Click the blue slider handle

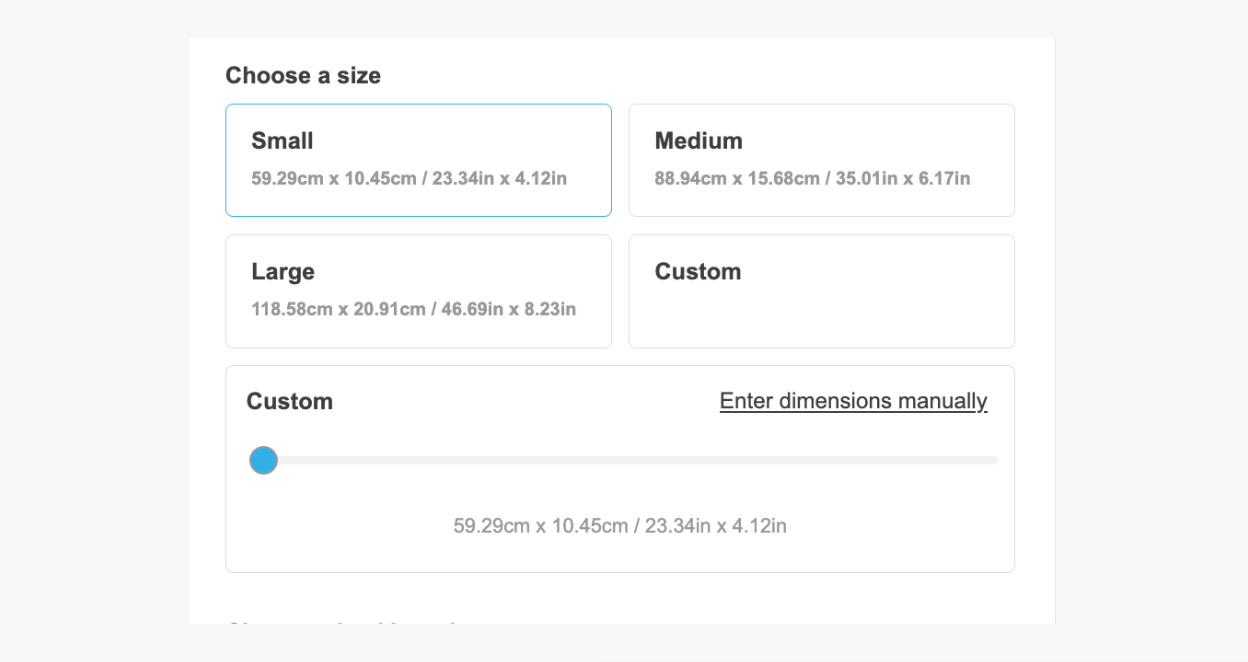[263, 460]
